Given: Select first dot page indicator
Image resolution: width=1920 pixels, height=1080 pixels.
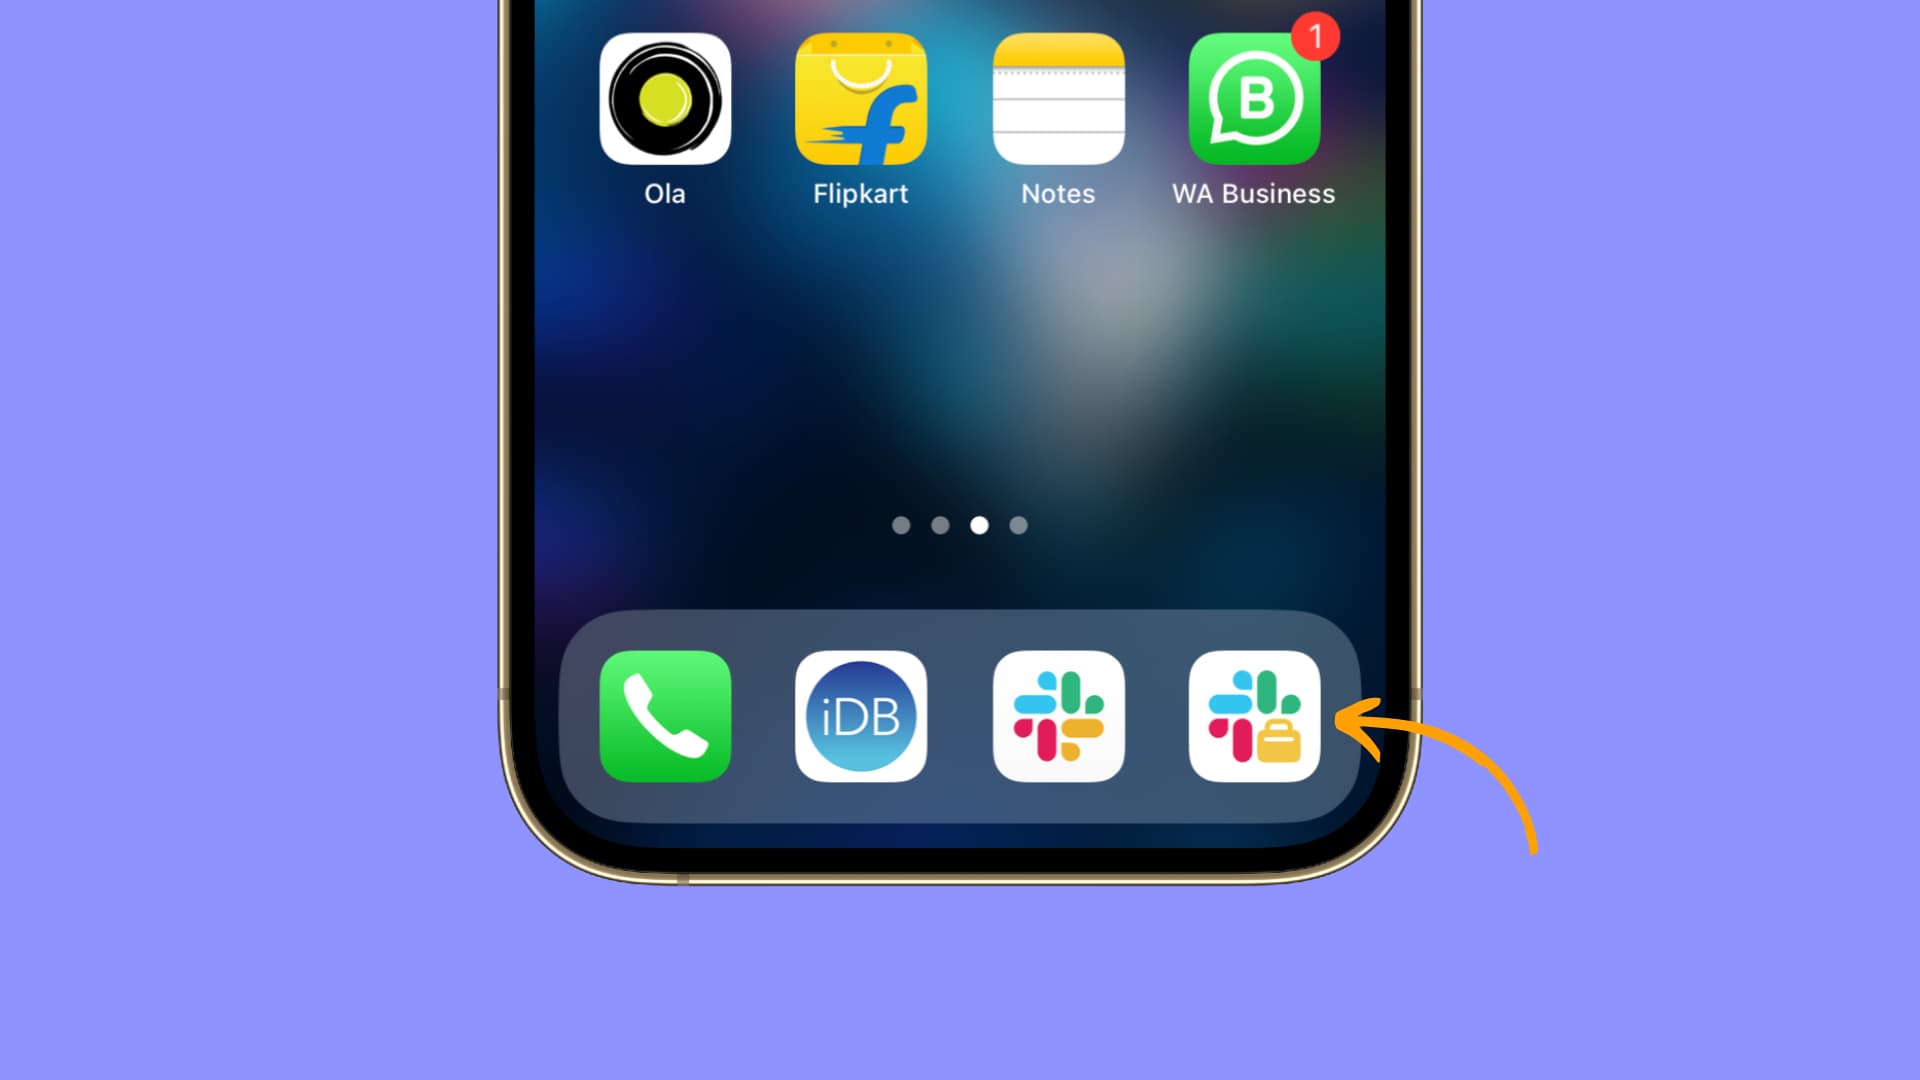Looking at the screenshot, I should (899, 526).
